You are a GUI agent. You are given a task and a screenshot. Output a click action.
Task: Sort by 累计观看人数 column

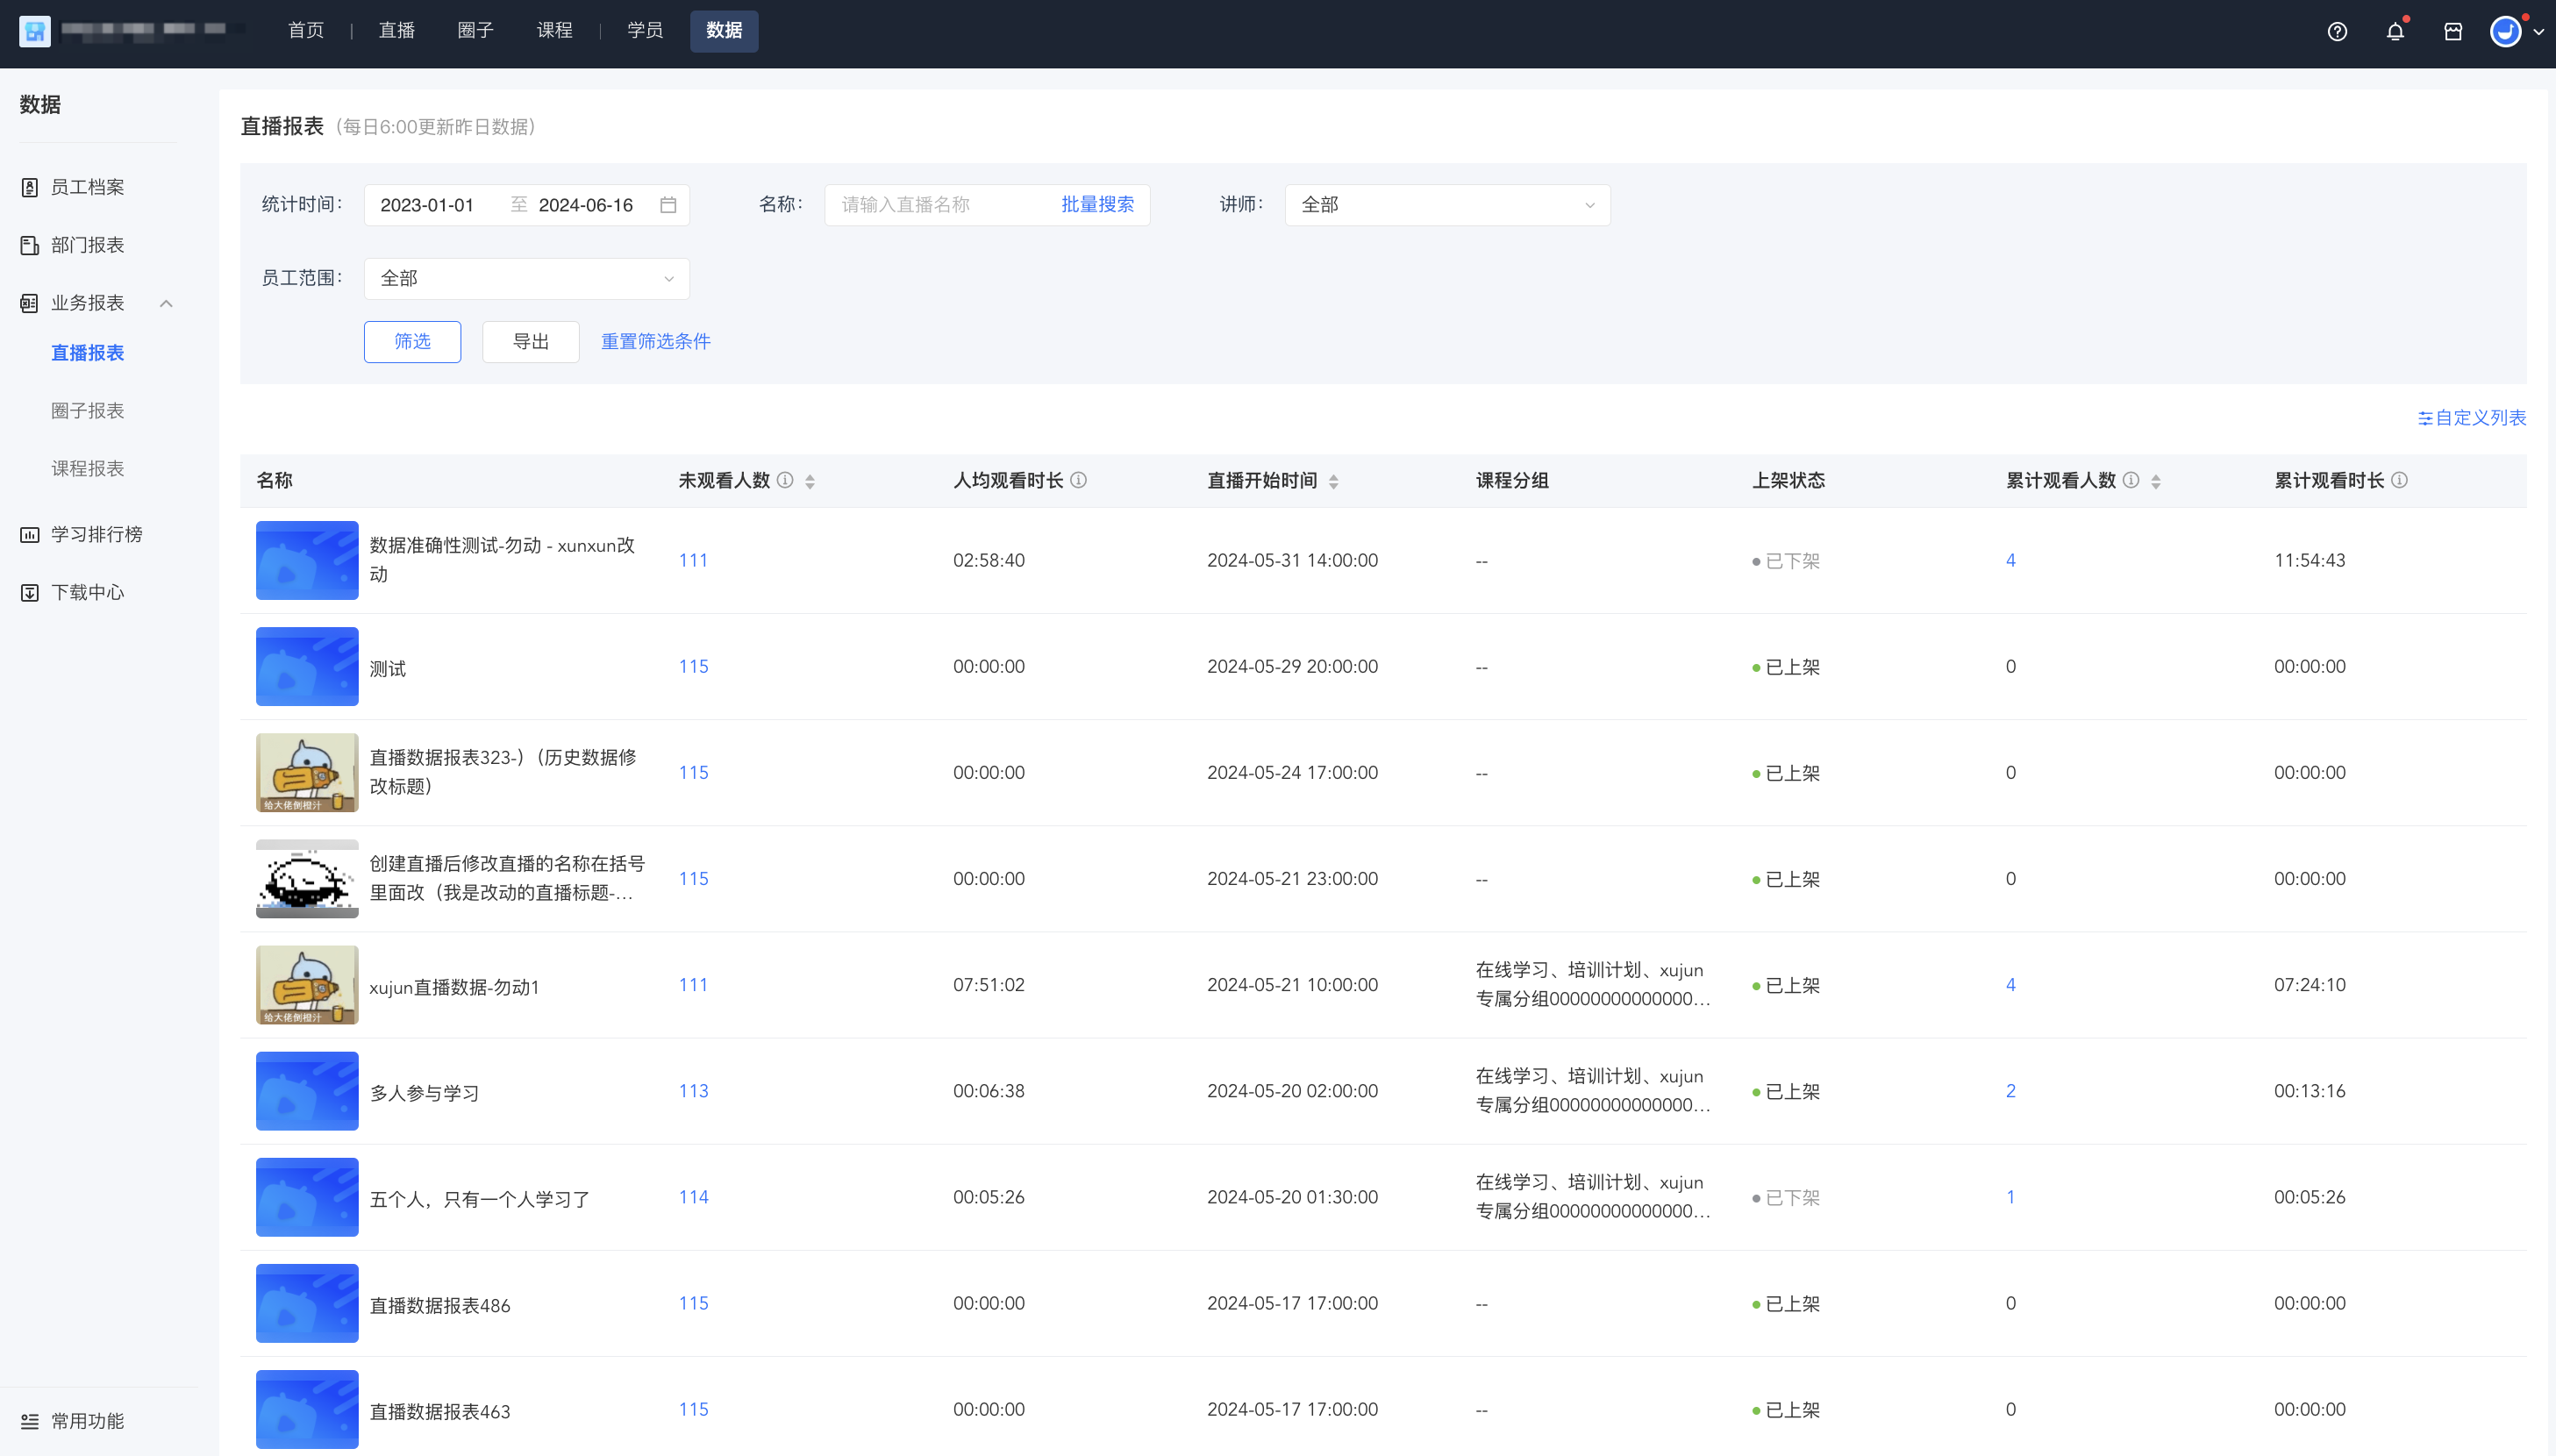tap(2155, 482)
